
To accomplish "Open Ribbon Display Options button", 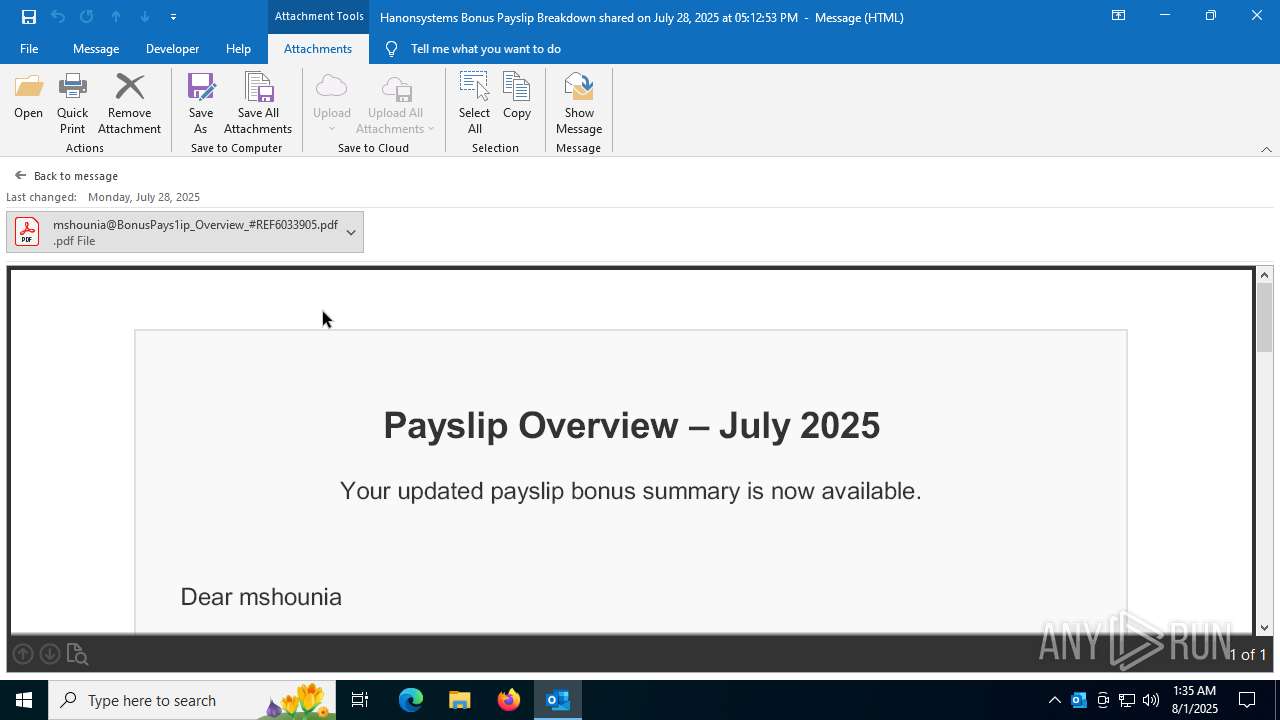I will tap(1118, 16).
